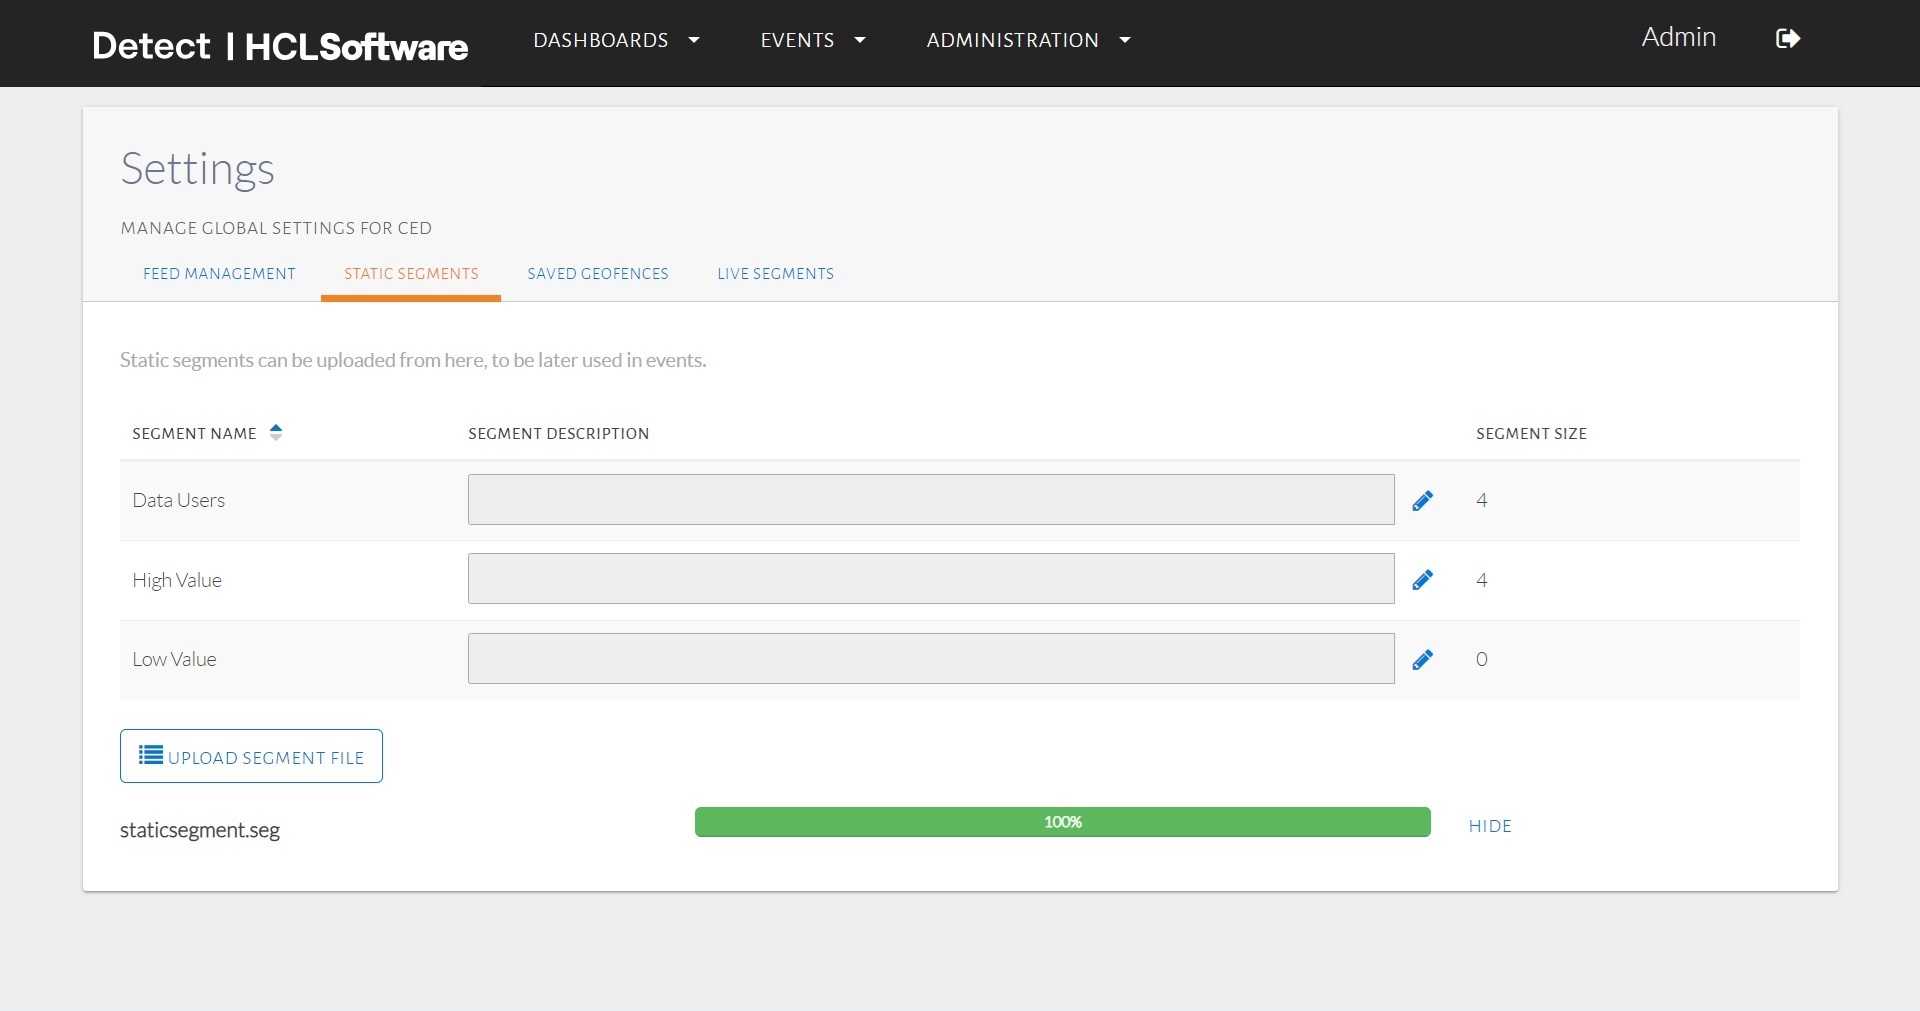Click the High Value description field
The width and height of the screenshot is (1920, 1011).
coord(930,578)
